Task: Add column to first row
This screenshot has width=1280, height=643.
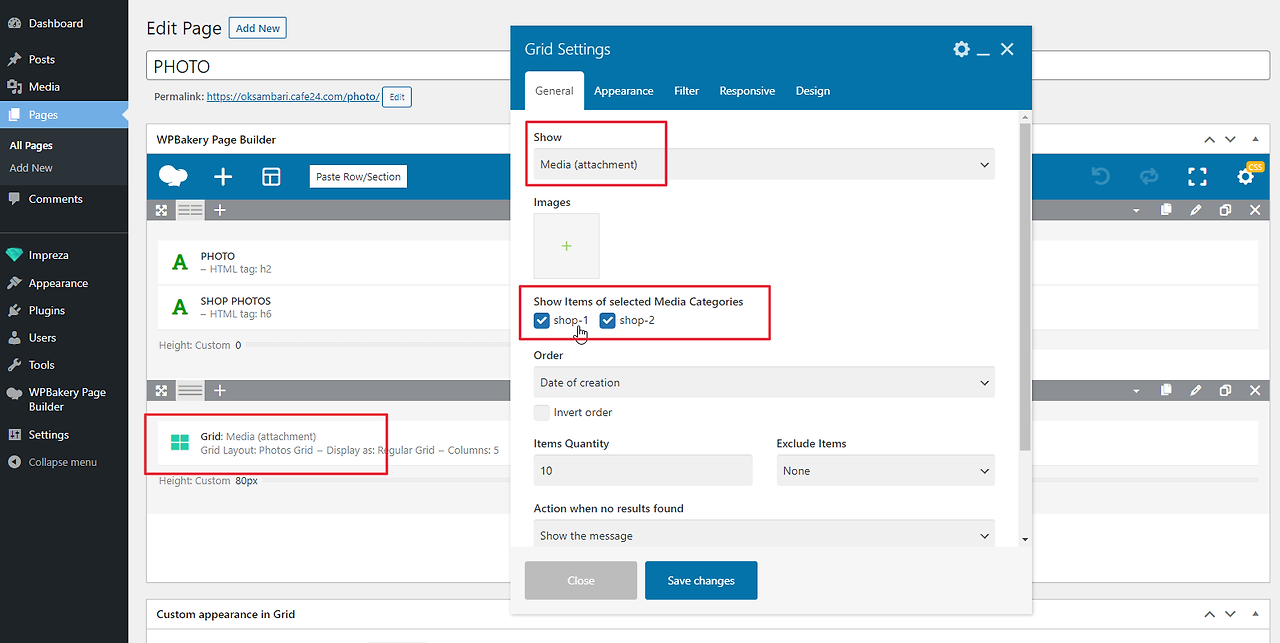Action: click(220, 210)
